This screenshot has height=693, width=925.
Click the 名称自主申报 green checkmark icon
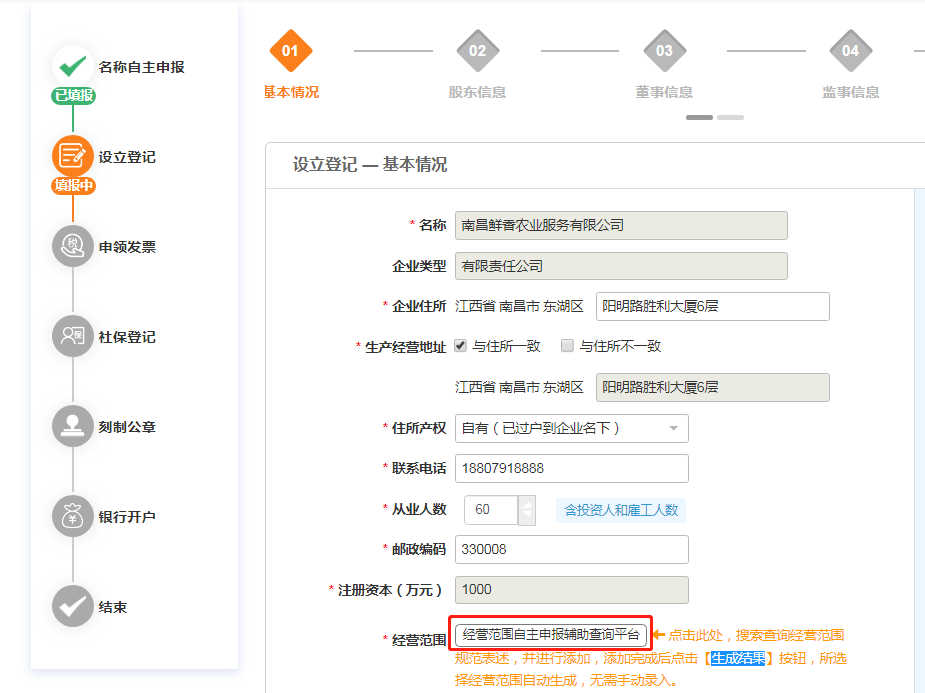(x=72, y=66)
